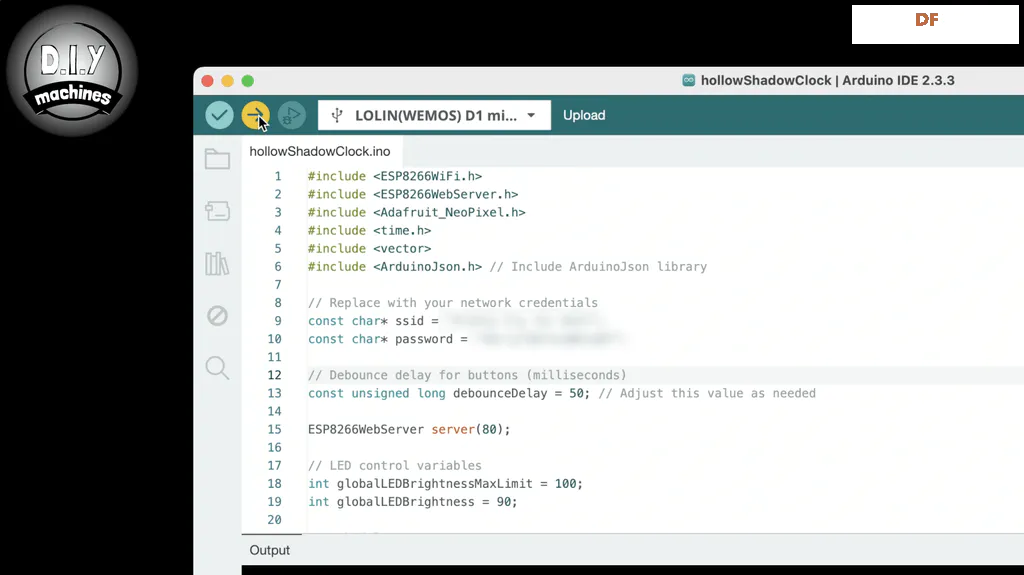This screenshot has width=1024, height=575.
Task: Click 'debounceDelay = 50;' code
Action: tap(521, 393)
